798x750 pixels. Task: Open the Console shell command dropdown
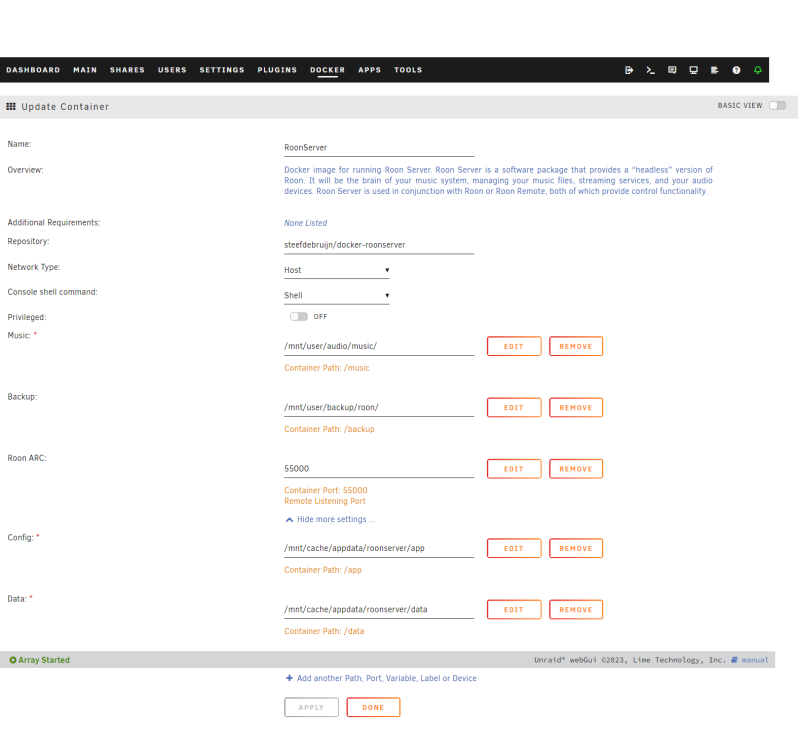click(336, 296)
